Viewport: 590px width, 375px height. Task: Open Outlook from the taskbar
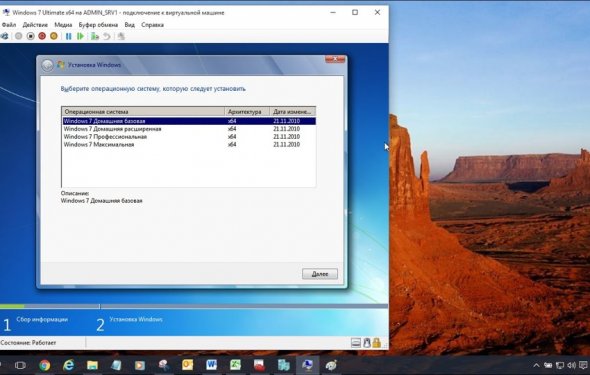(187, 365)
